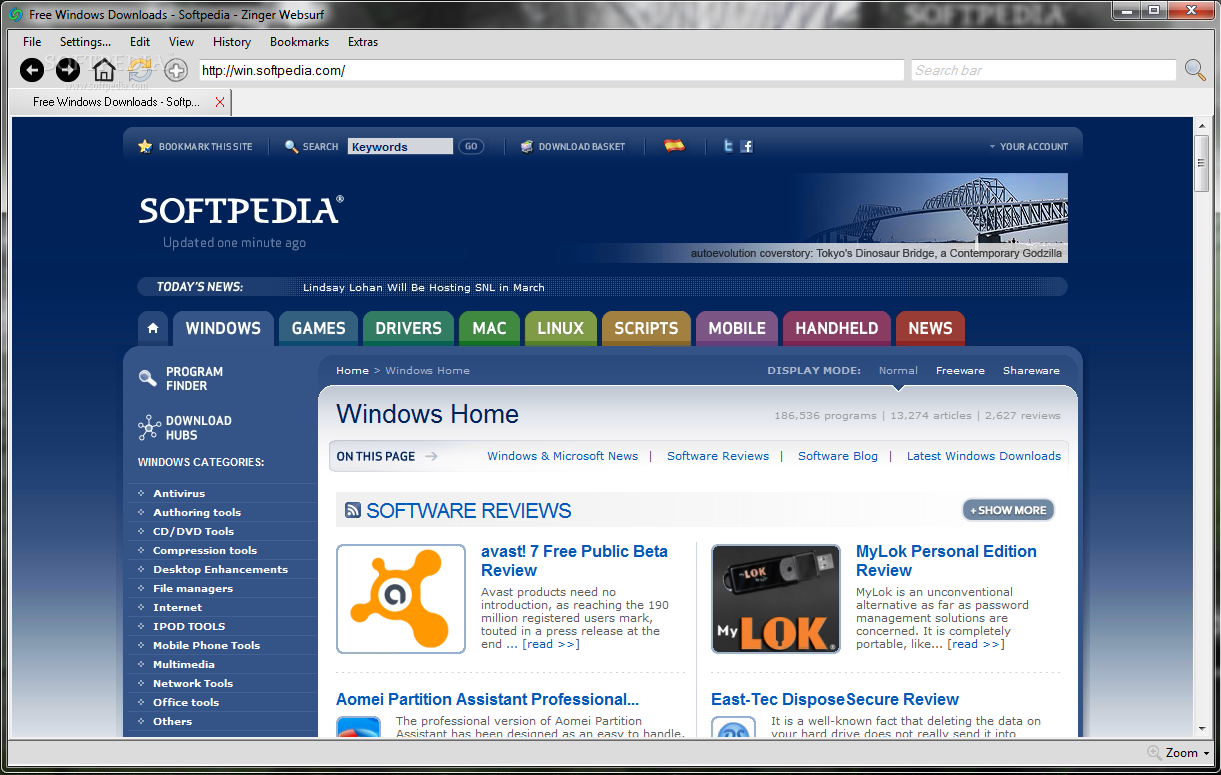1221x775 pixels.
Task: Open the Extras menu
Action: pyautogui.click(x=363, y=42)
